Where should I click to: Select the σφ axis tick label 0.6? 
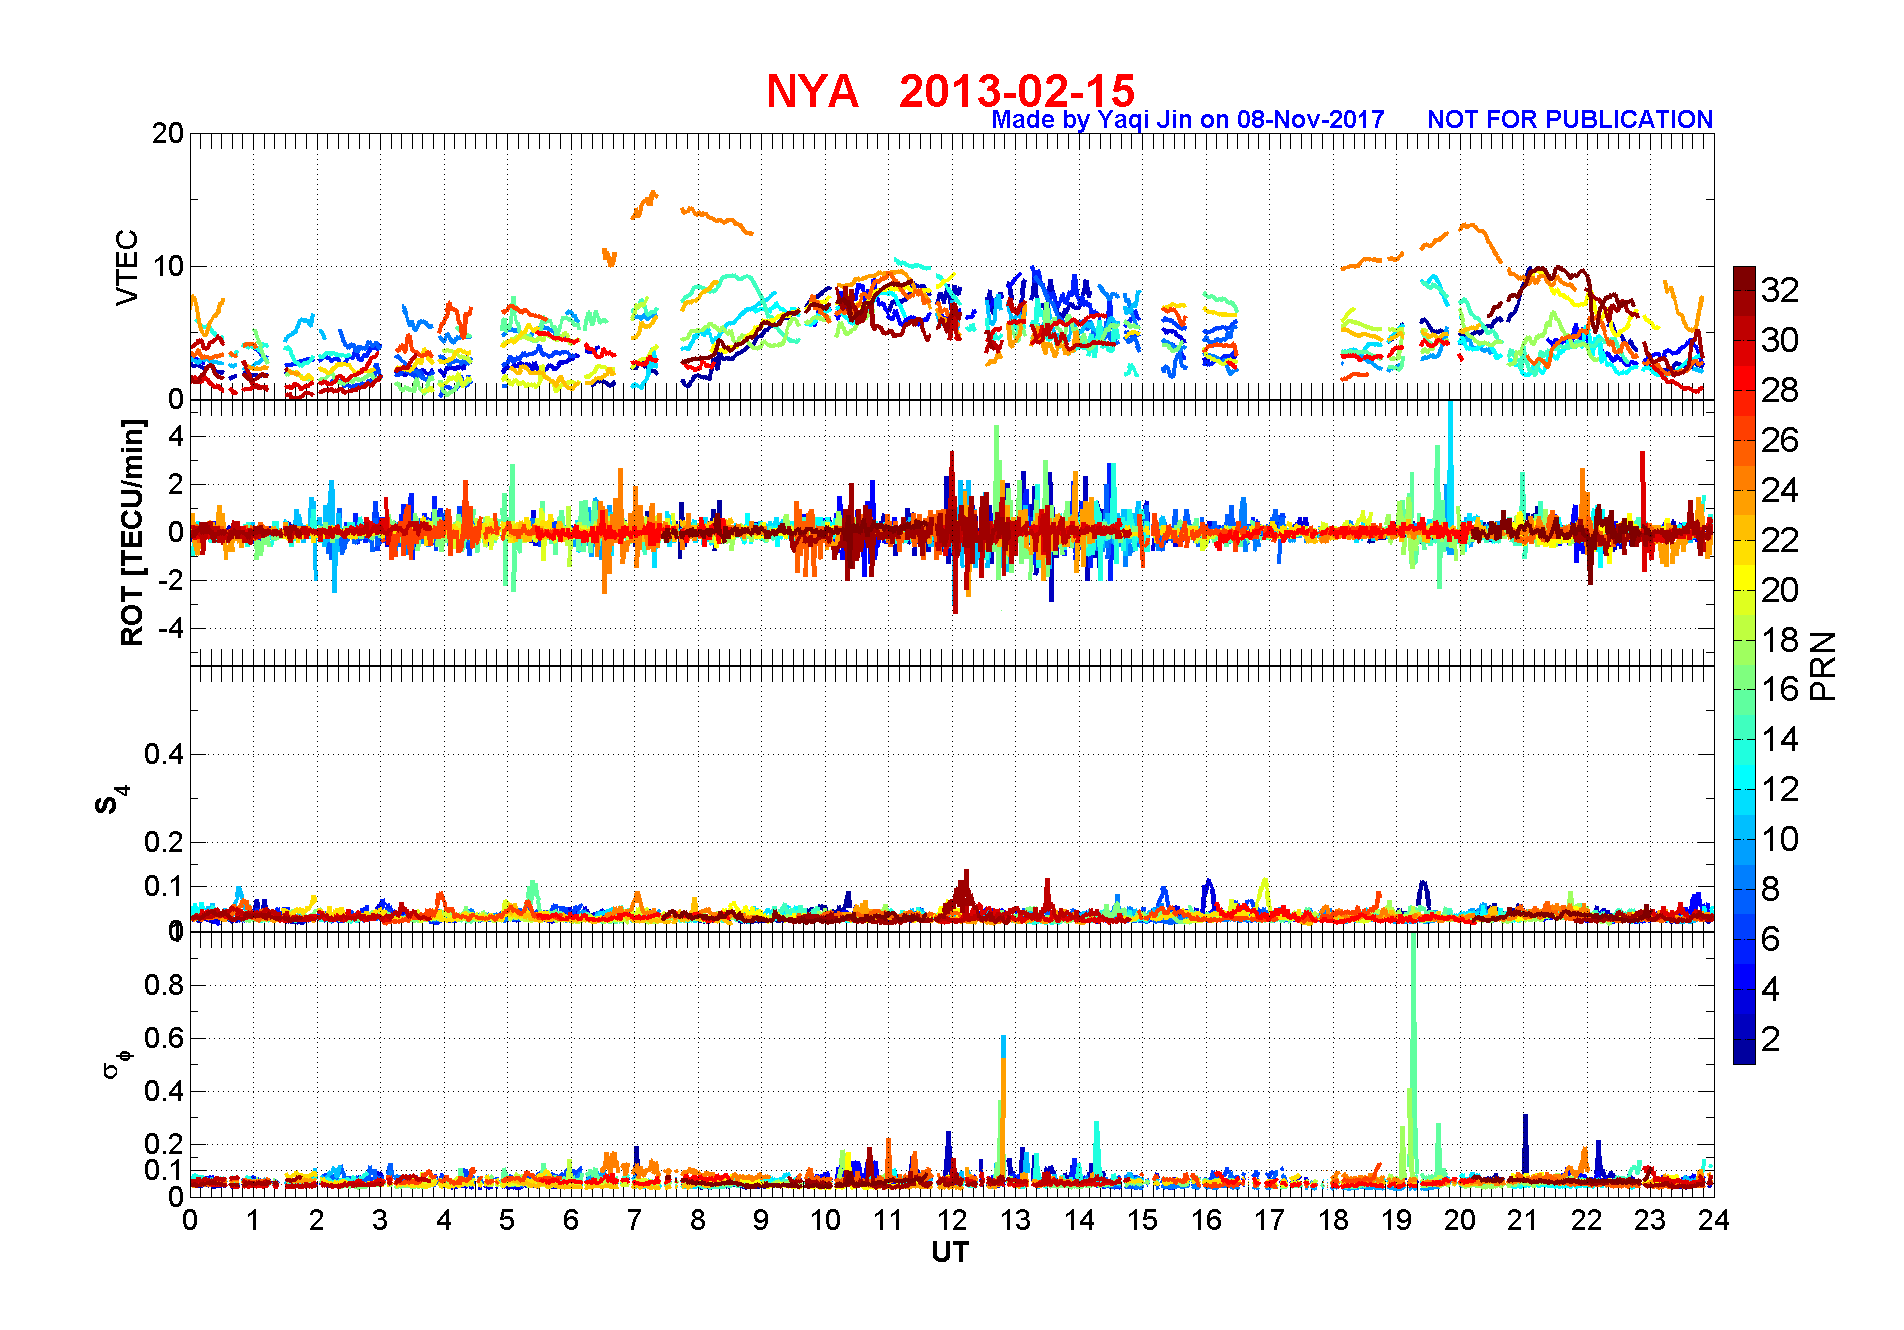(164, 1038)
